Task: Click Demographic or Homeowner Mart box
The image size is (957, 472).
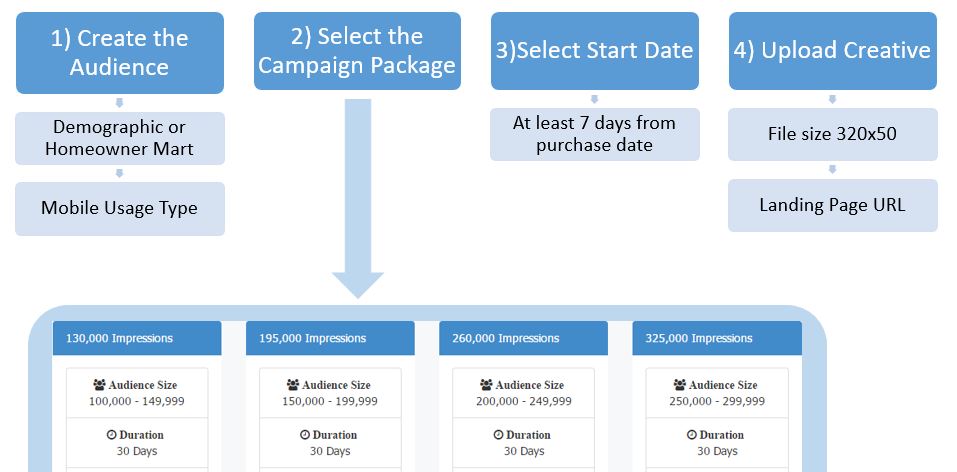Action: click(x=119, y=138)
